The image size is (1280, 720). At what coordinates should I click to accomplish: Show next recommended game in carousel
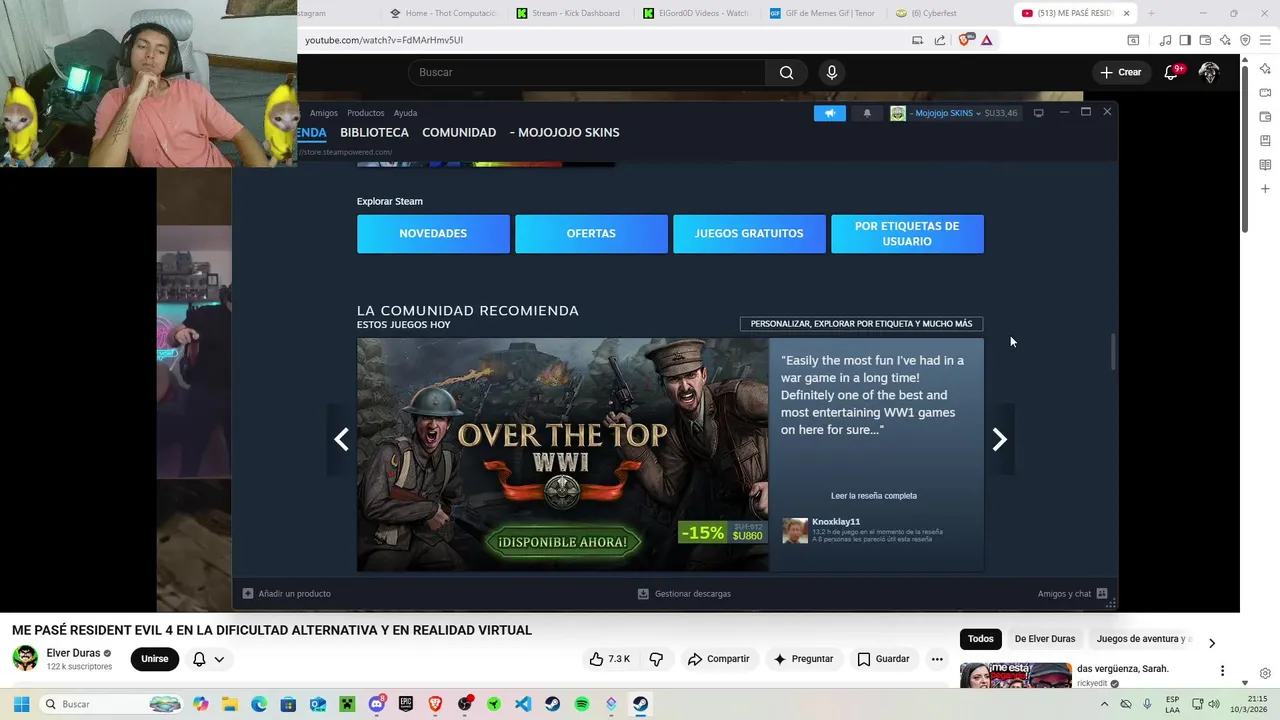coord(999,440)
